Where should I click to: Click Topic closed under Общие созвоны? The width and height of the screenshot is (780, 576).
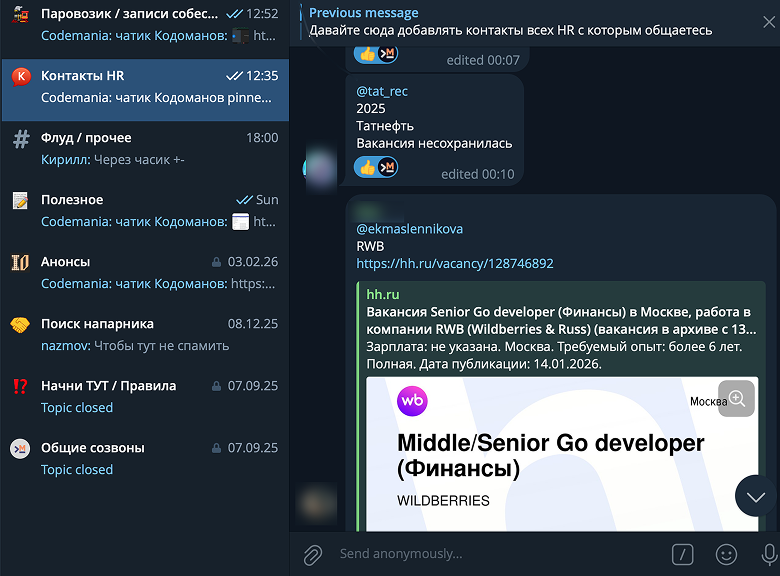pos(77,470)
